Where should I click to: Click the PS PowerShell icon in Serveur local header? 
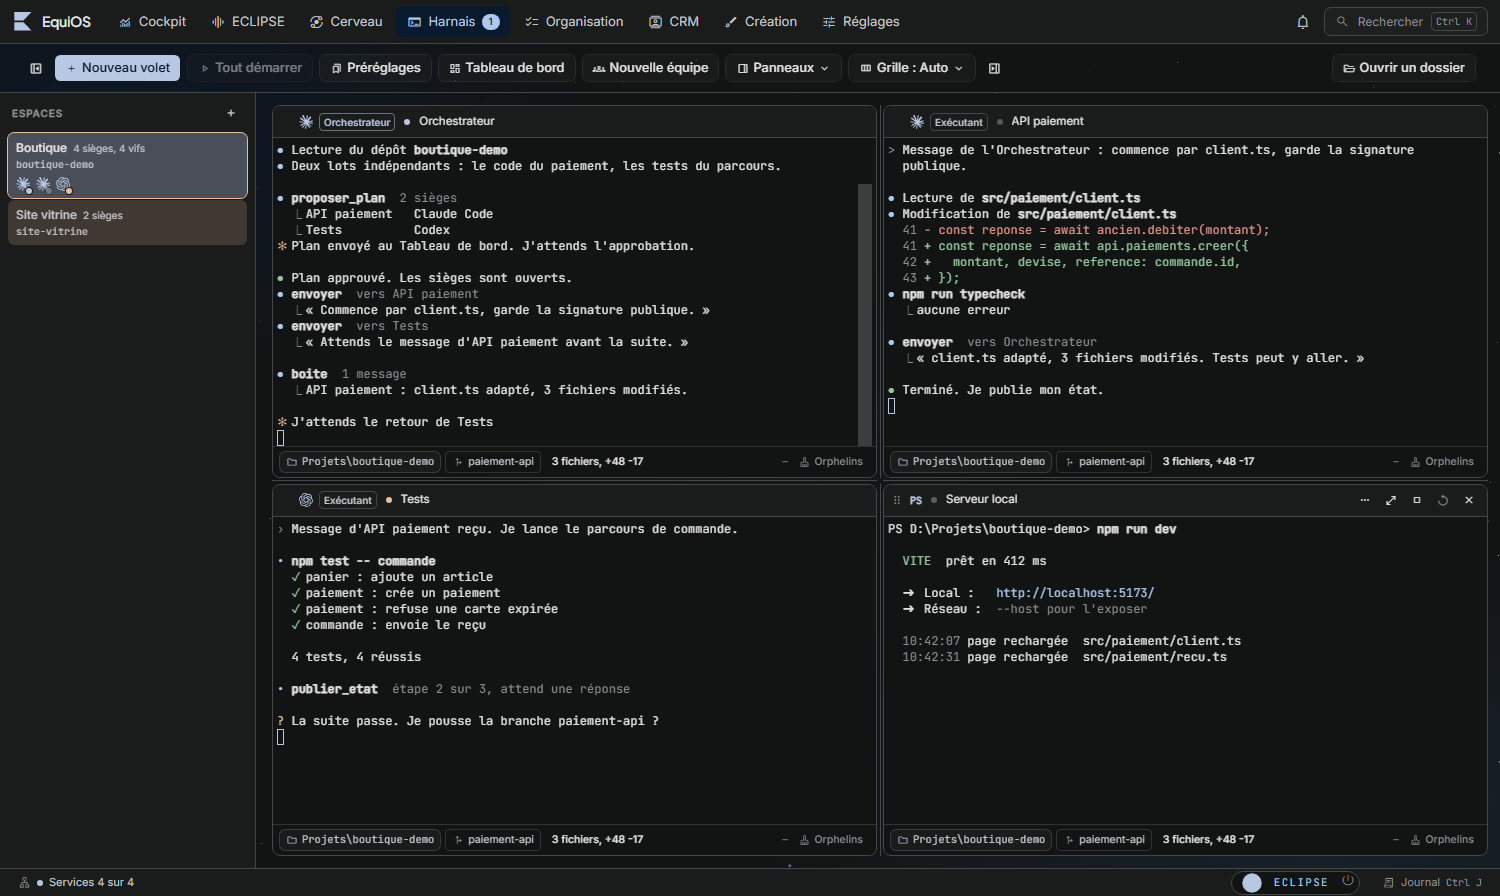pos(916,500)
